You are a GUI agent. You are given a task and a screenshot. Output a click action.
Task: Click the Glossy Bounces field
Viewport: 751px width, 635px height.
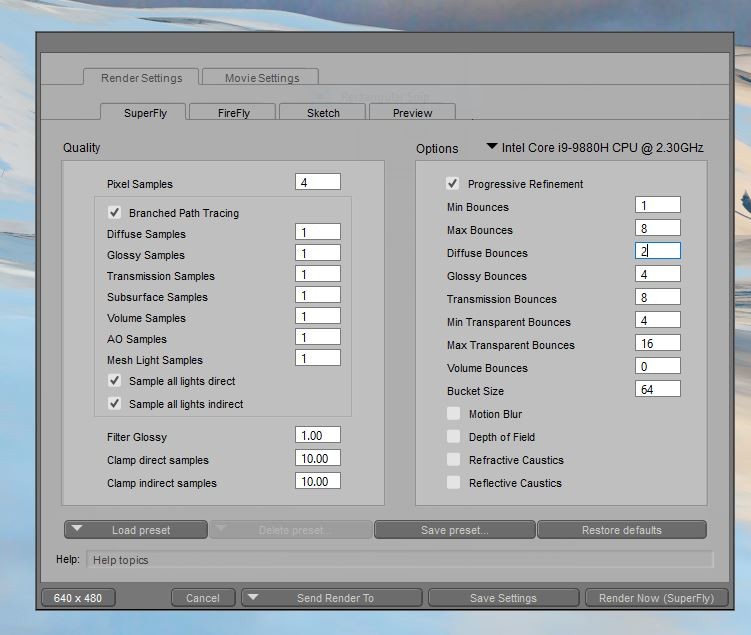coord(658,274)
